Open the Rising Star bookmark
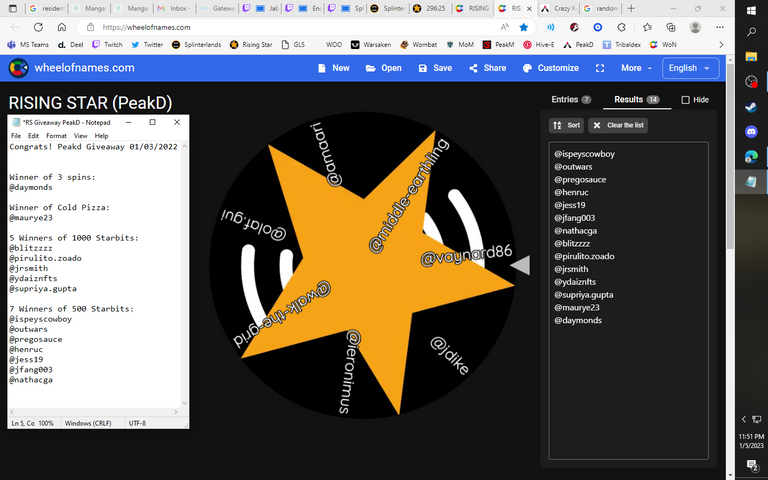768x480 pixels. pyautogui.click(x=251, y=45)
